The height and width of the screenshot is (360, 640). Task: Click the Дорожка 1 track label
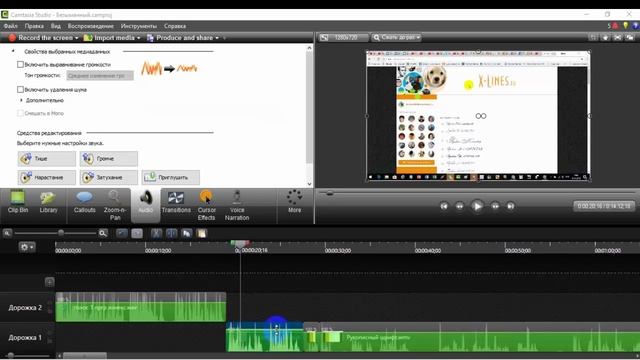point(25,338)
